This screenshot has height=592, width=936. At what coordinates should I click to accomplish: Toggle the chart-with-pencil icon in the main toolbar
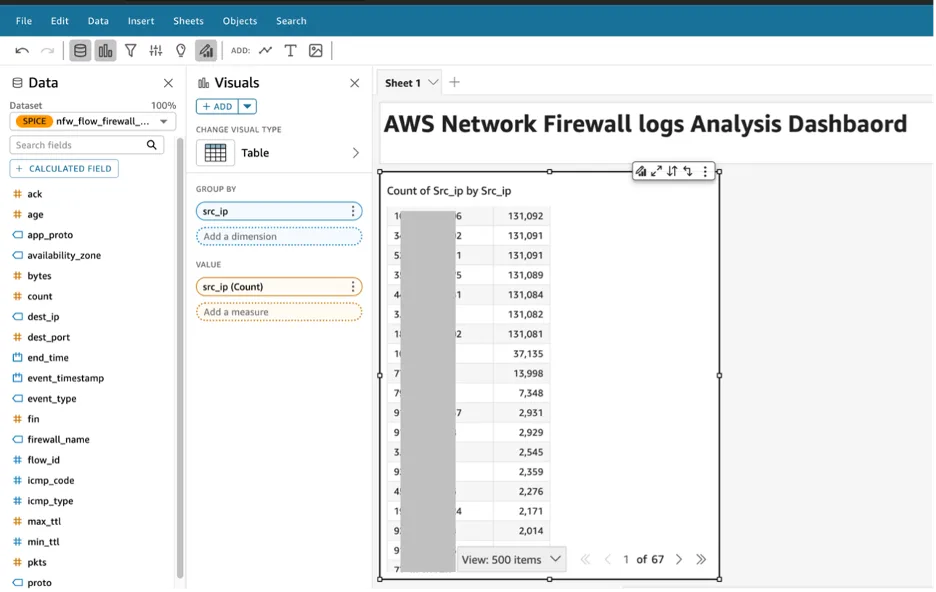[206, 51]
